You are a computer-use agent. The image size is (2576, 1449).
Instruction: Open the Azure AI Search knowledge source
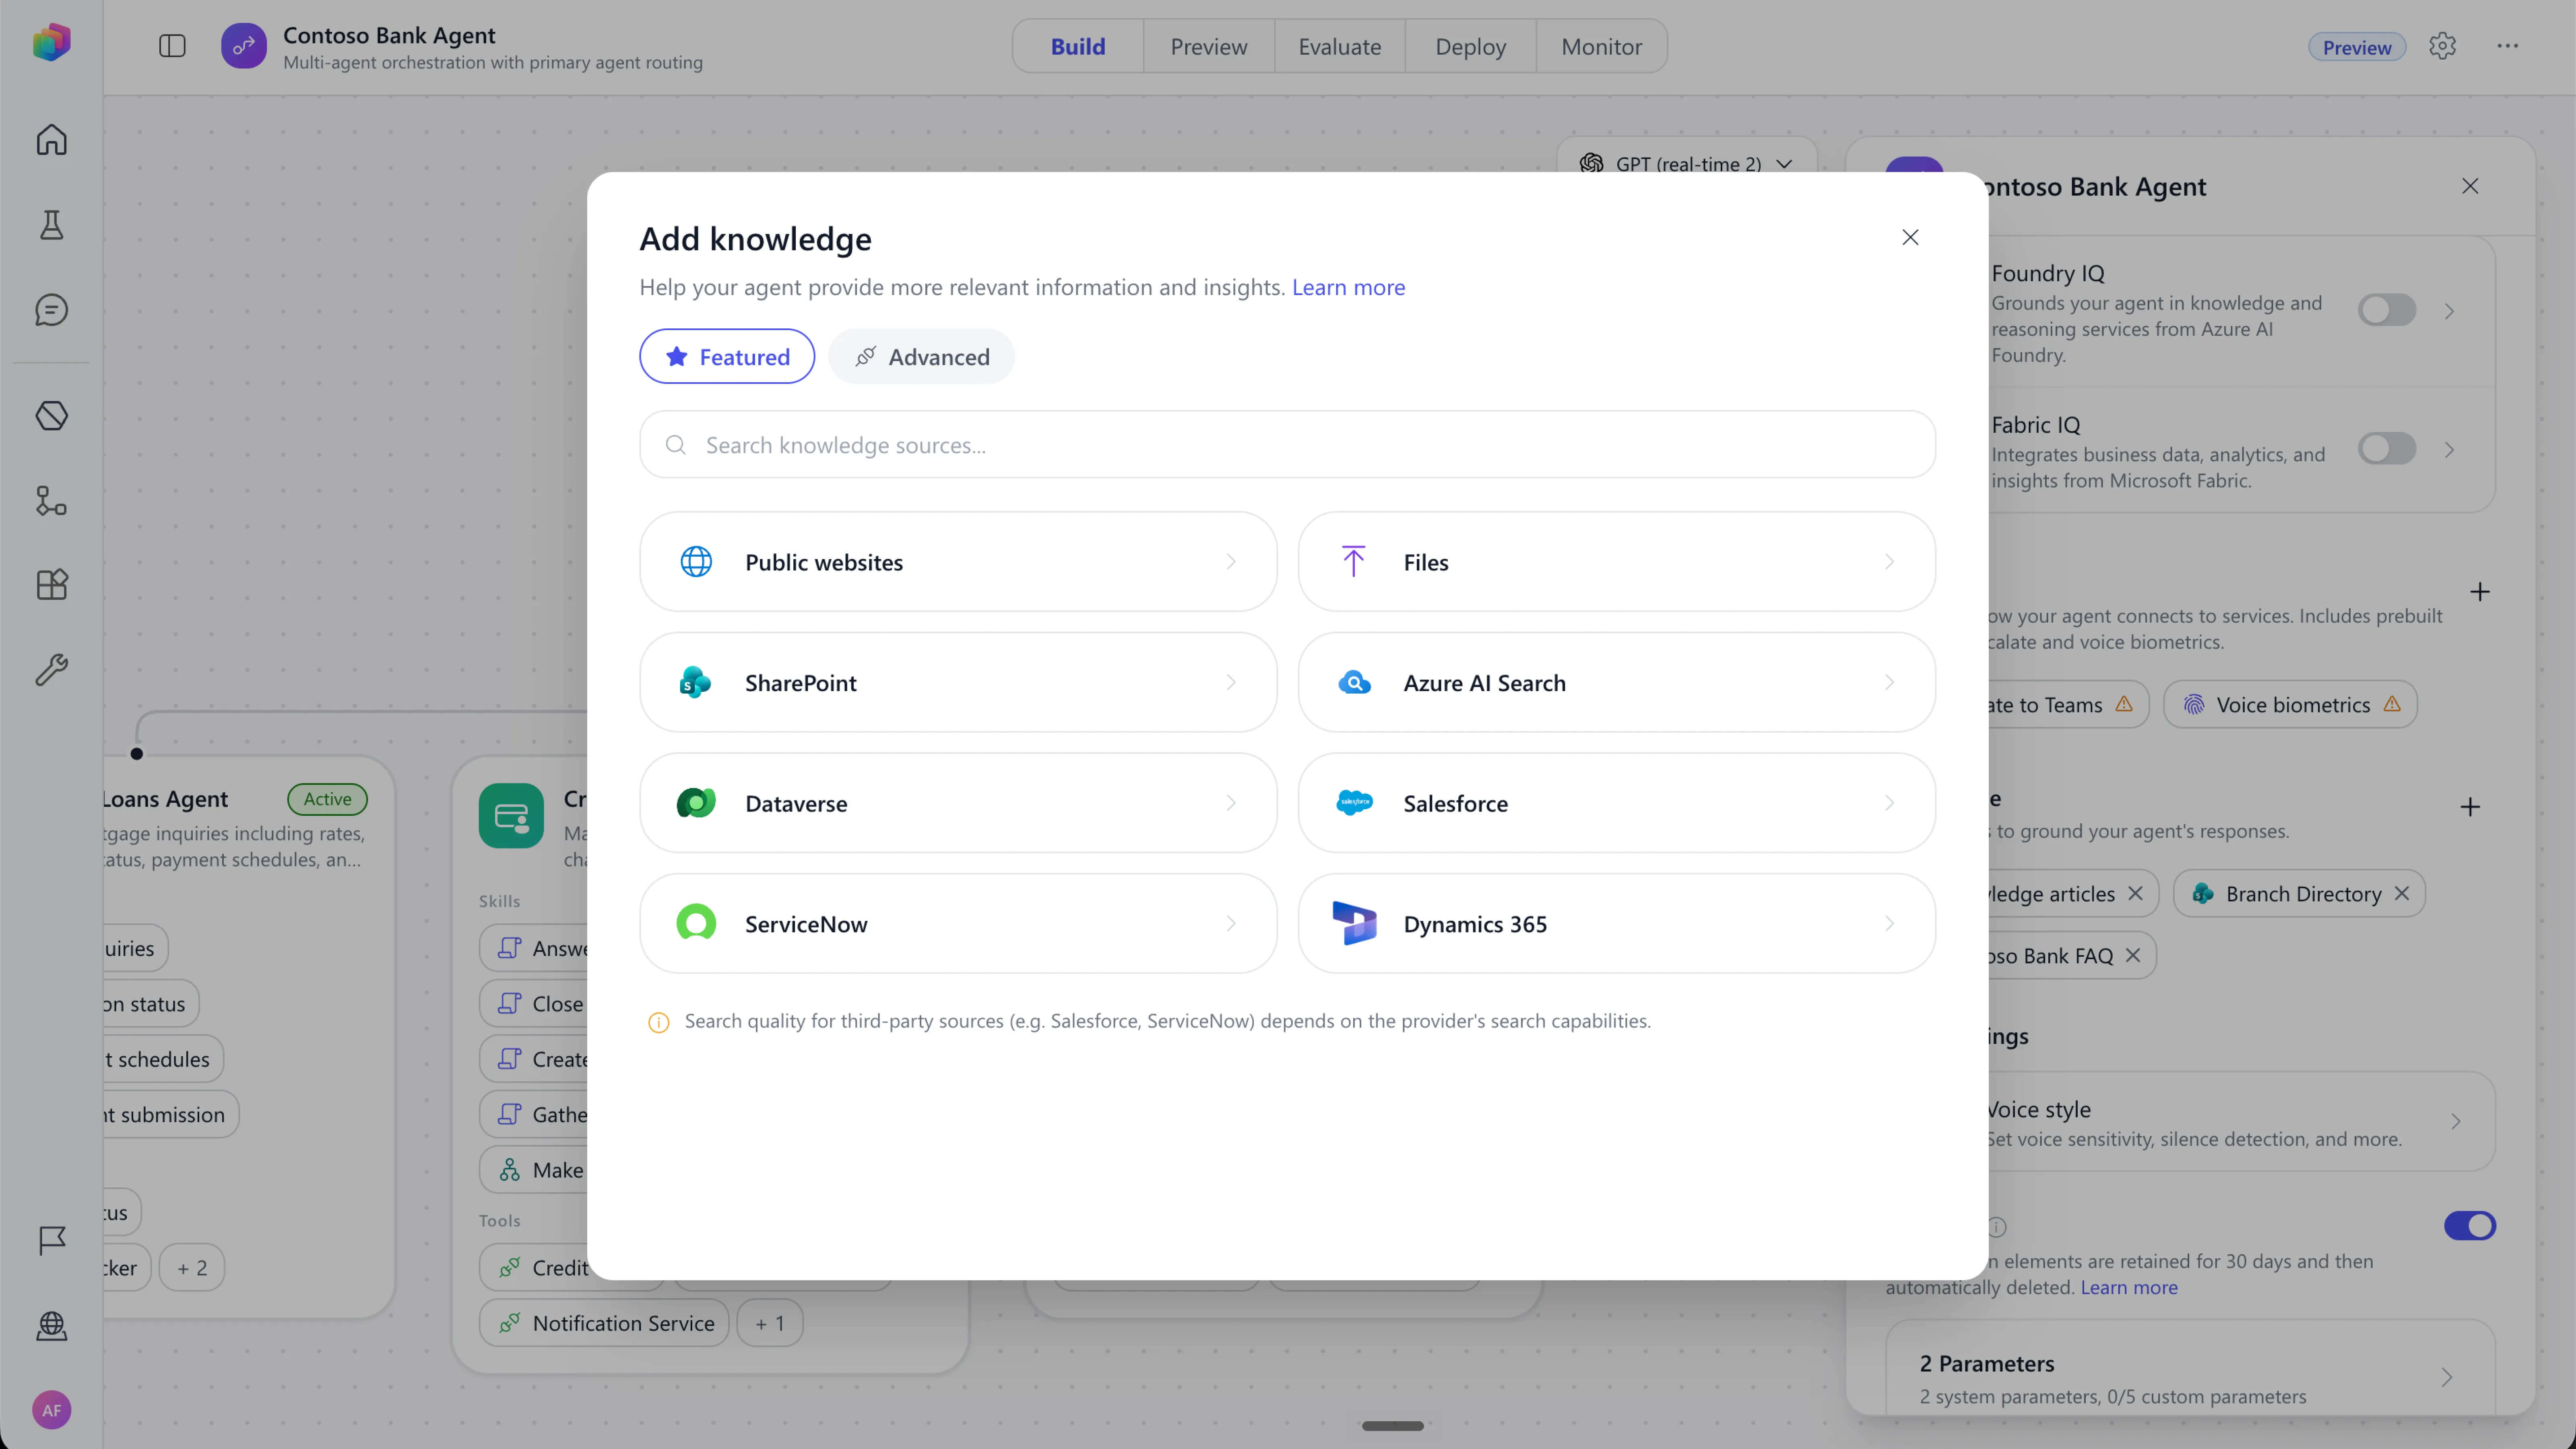pos(1616,682)
